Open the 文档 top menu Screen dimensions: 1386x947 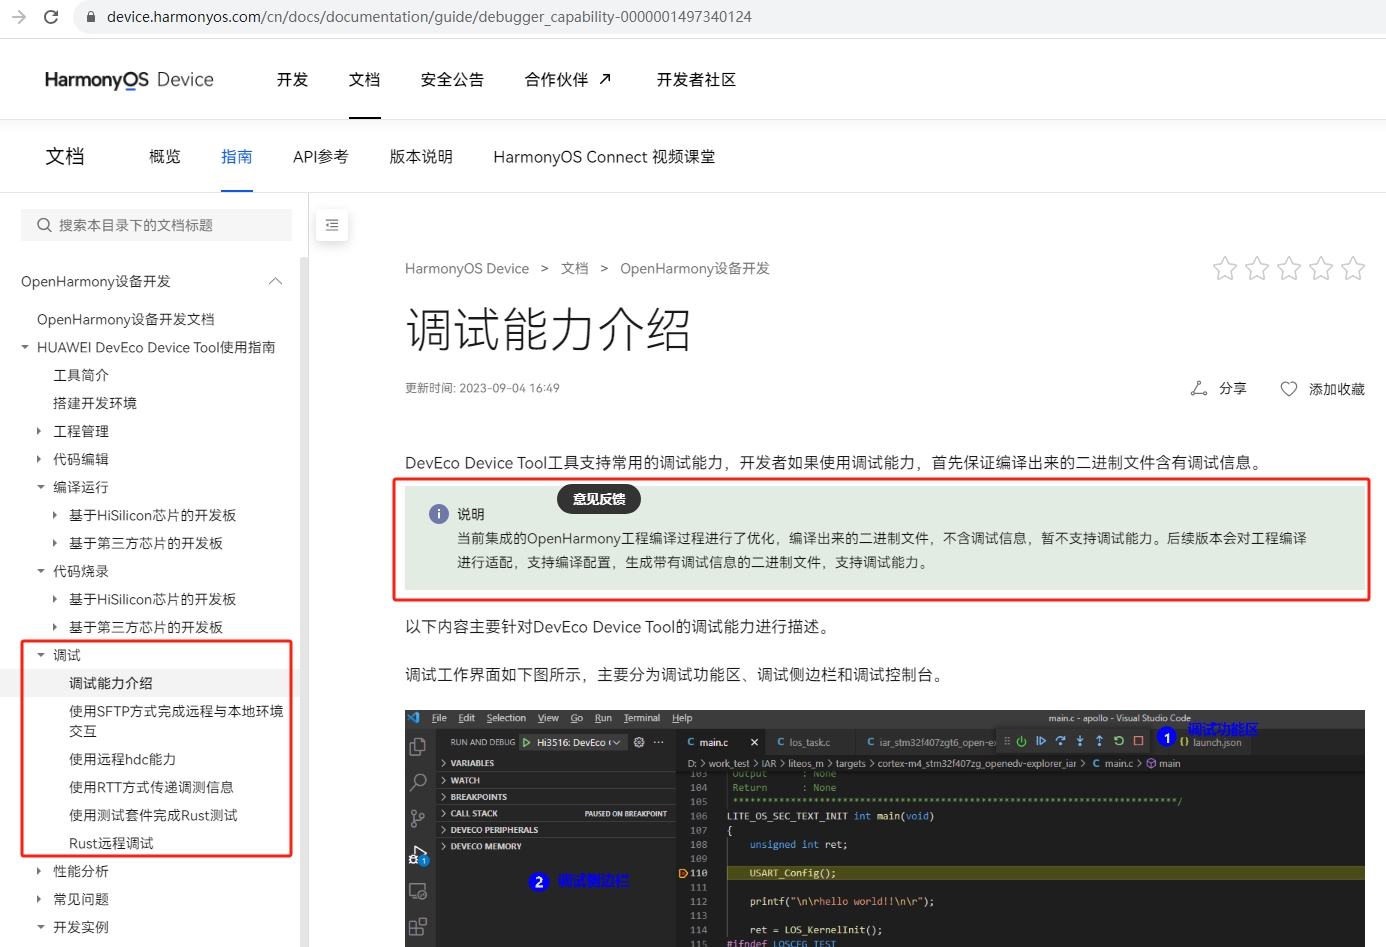[x=364, y=80]
